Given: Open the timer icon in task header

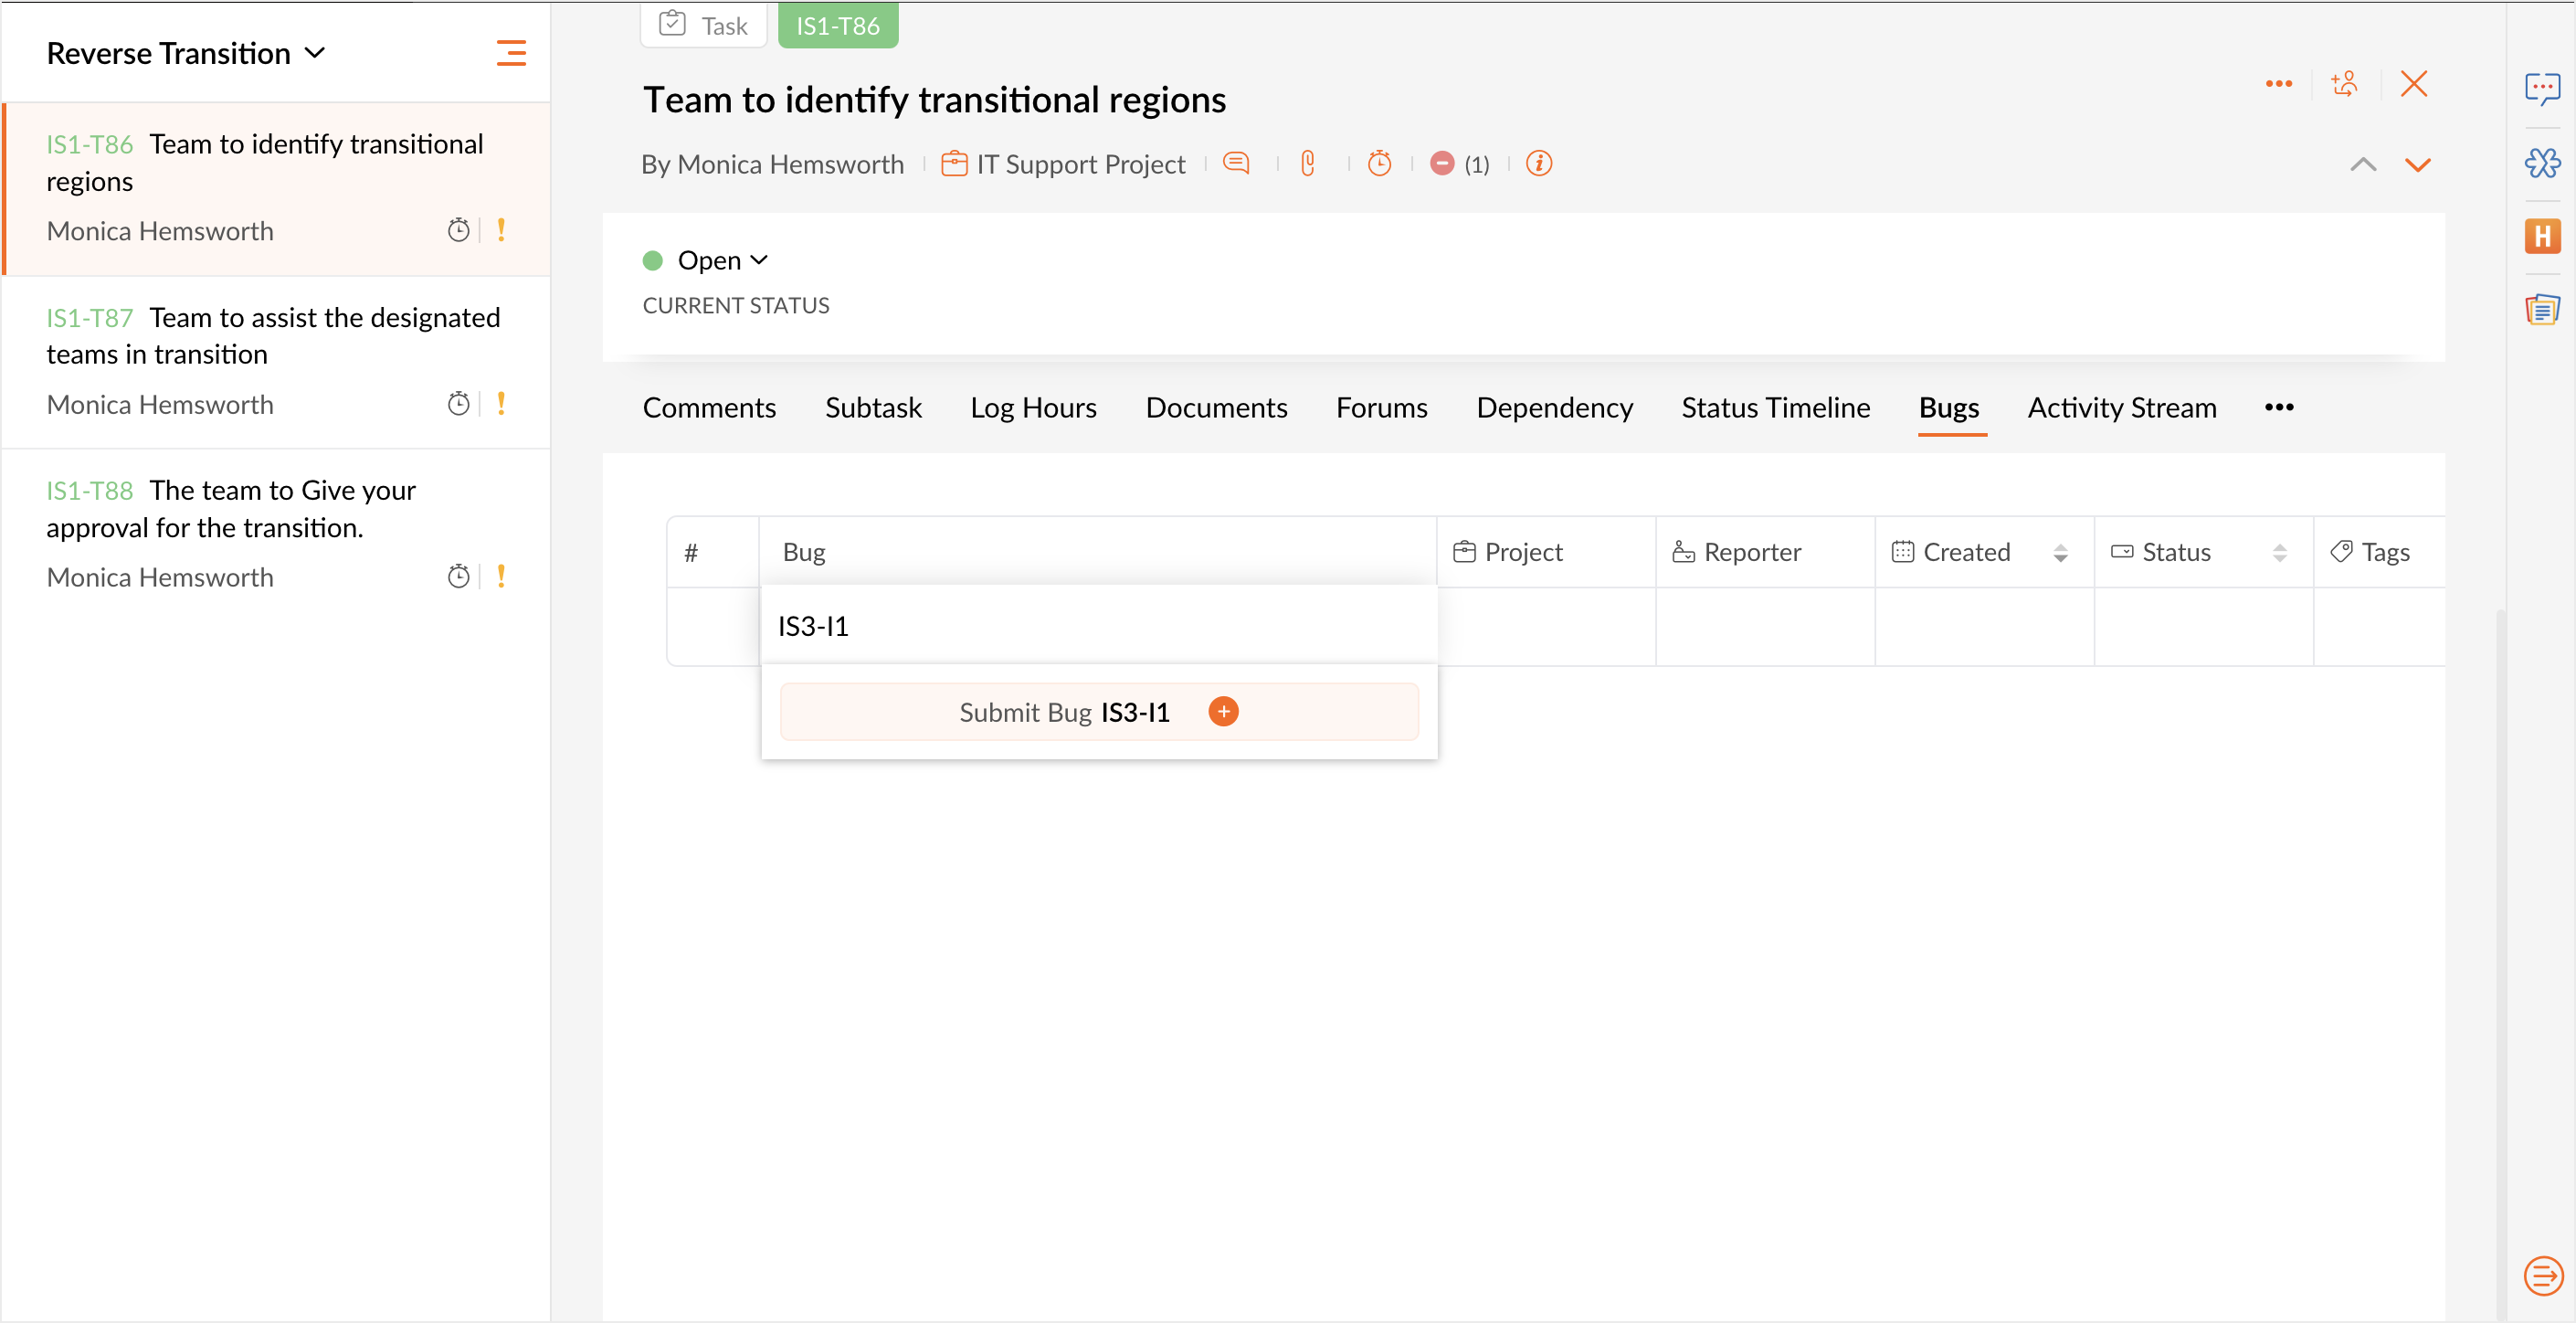Looking at the screenshot, I should (x=1379, y=163).
